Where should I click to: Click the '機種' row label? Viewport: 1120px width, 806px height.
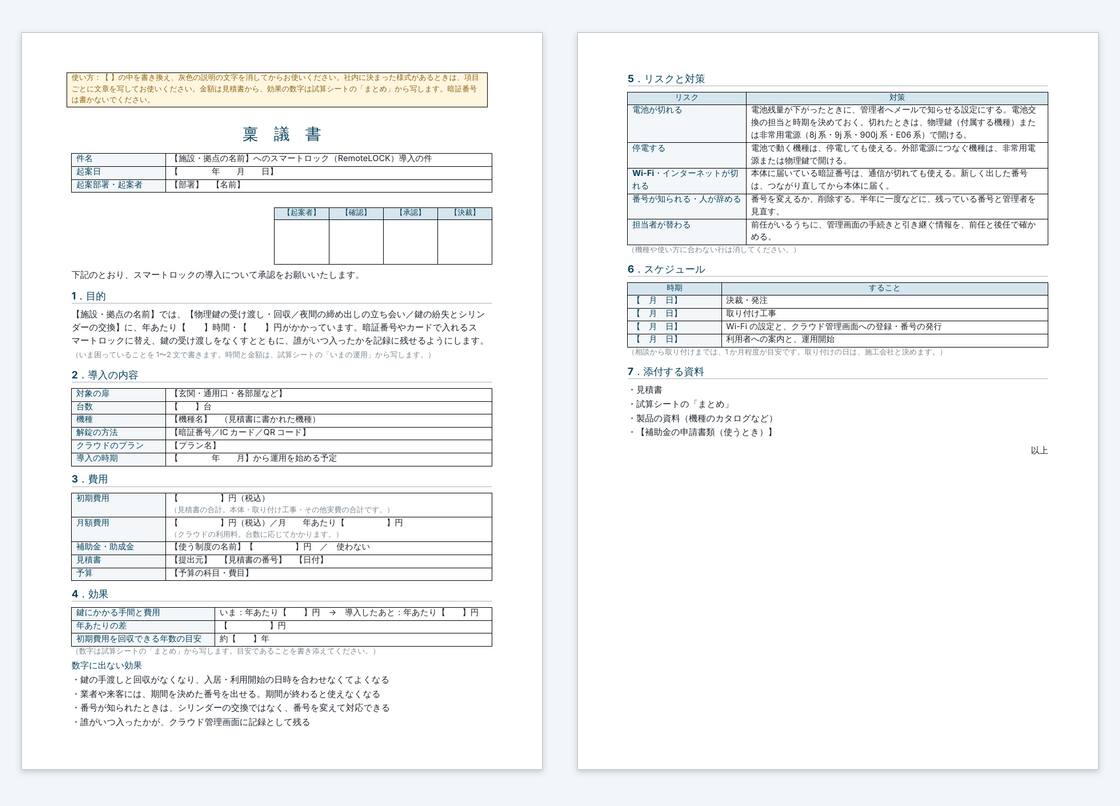[x=119, y=420]
